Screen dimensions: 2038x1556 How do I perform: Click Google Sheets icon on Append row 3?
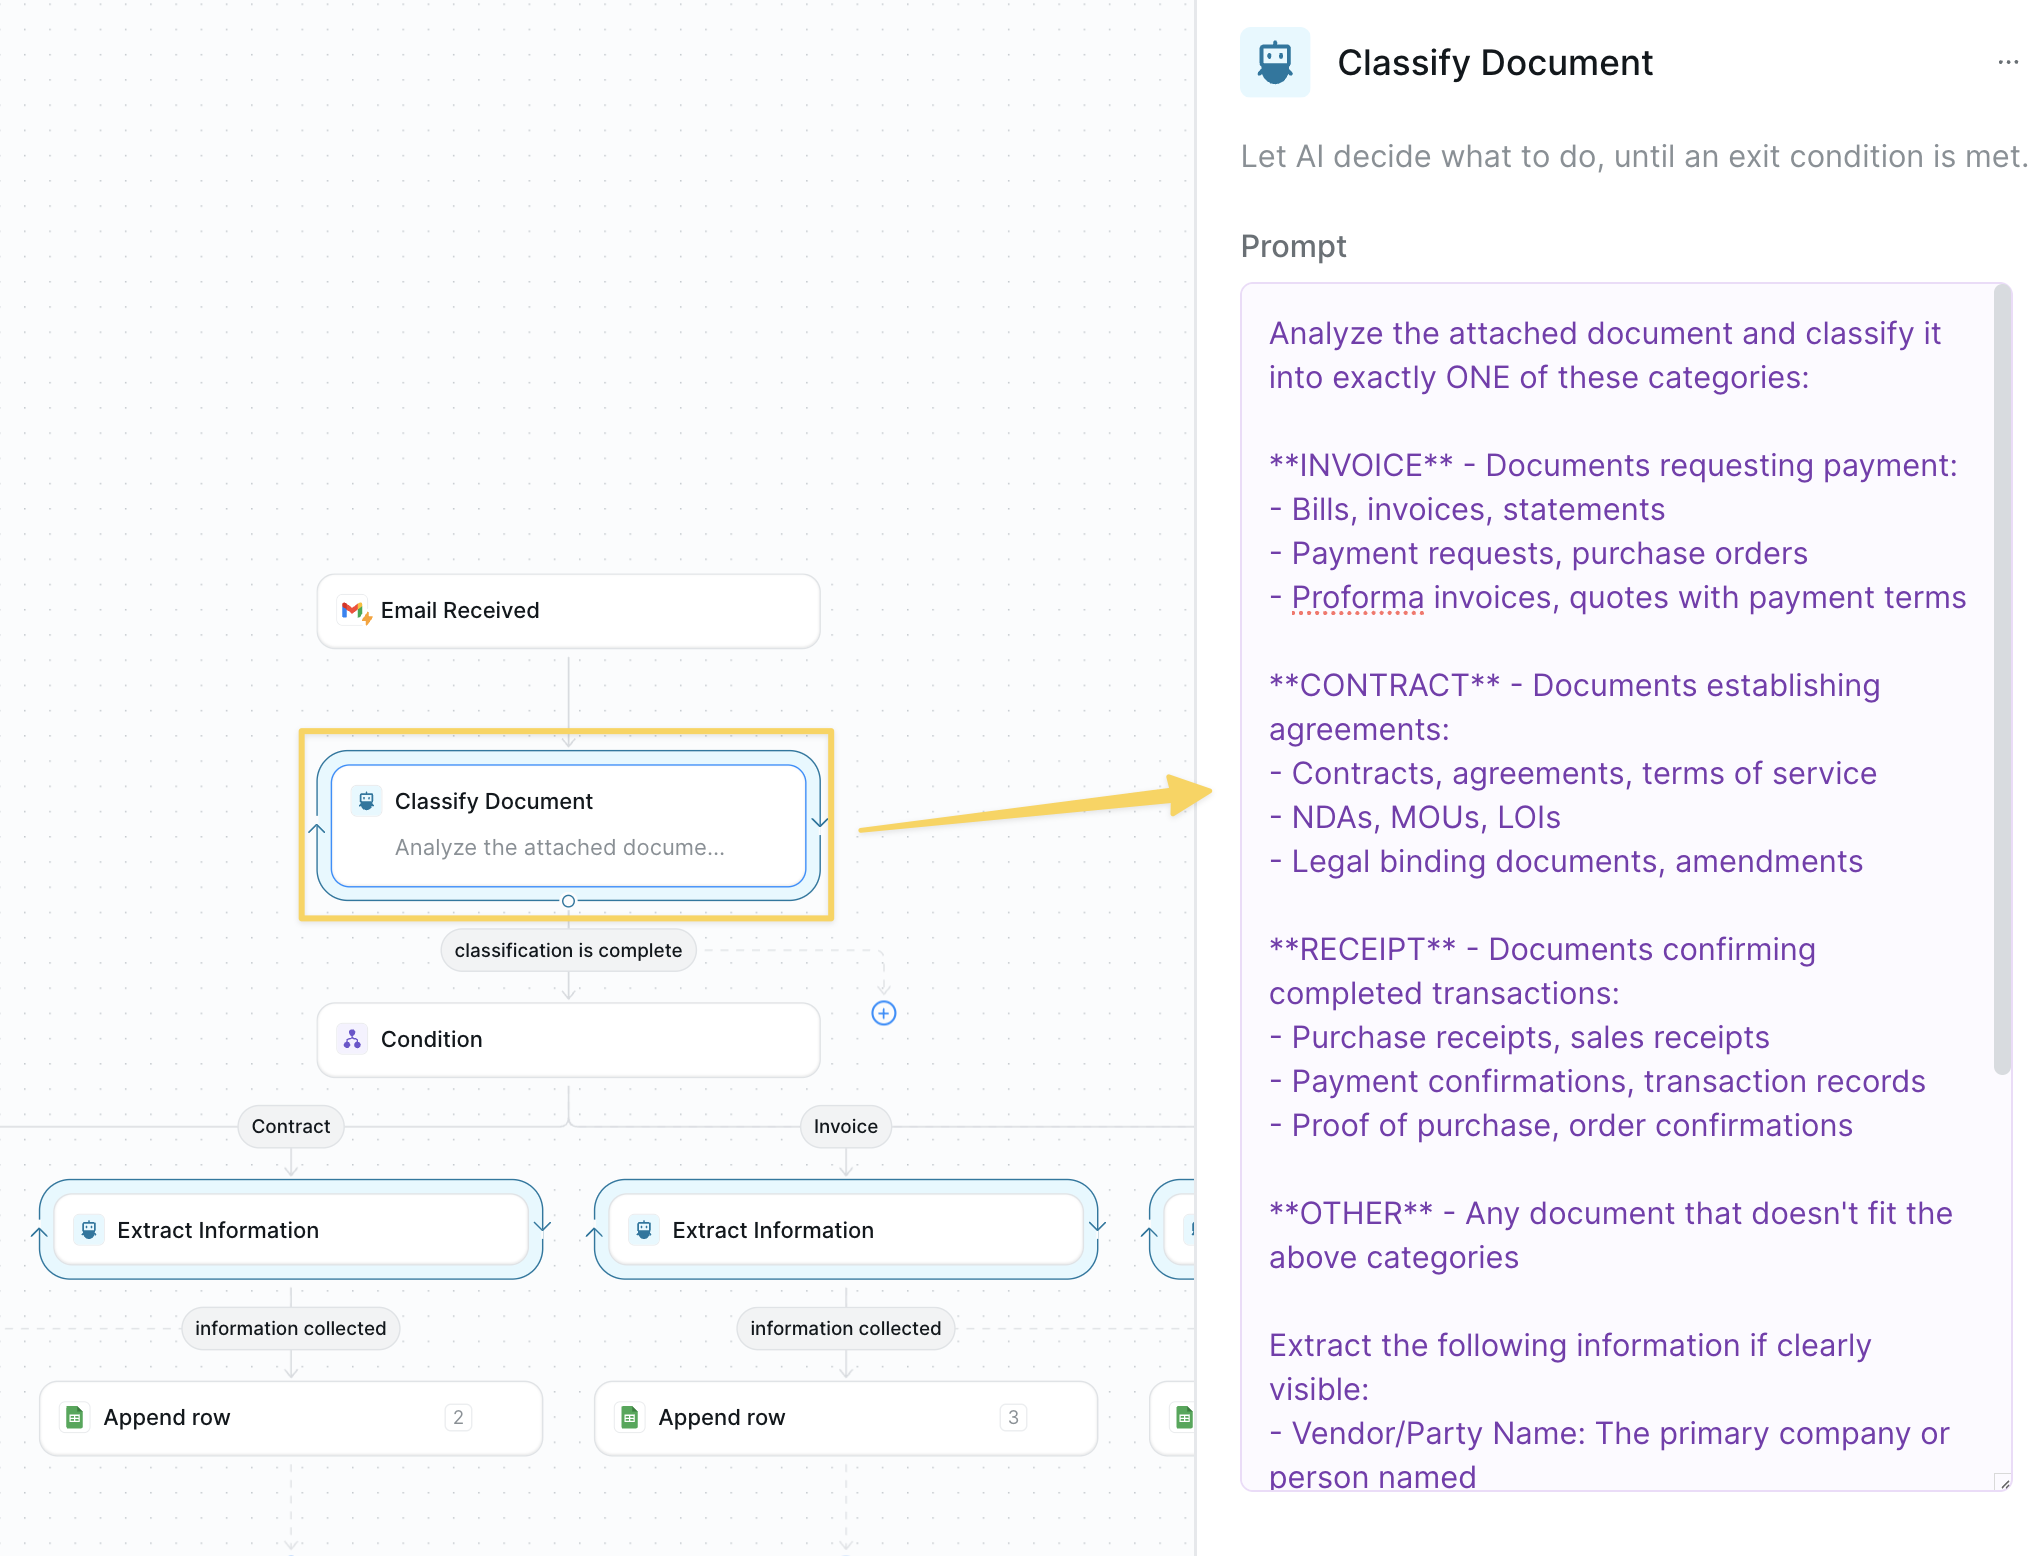pos(630,1417)
